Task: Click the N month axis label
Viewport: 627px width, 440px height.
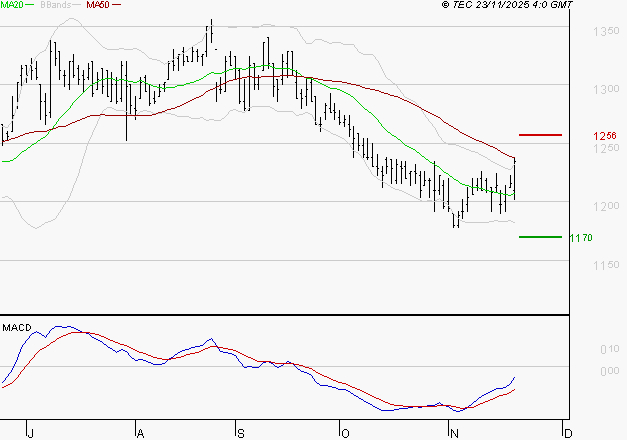Action: click(454, 434)
